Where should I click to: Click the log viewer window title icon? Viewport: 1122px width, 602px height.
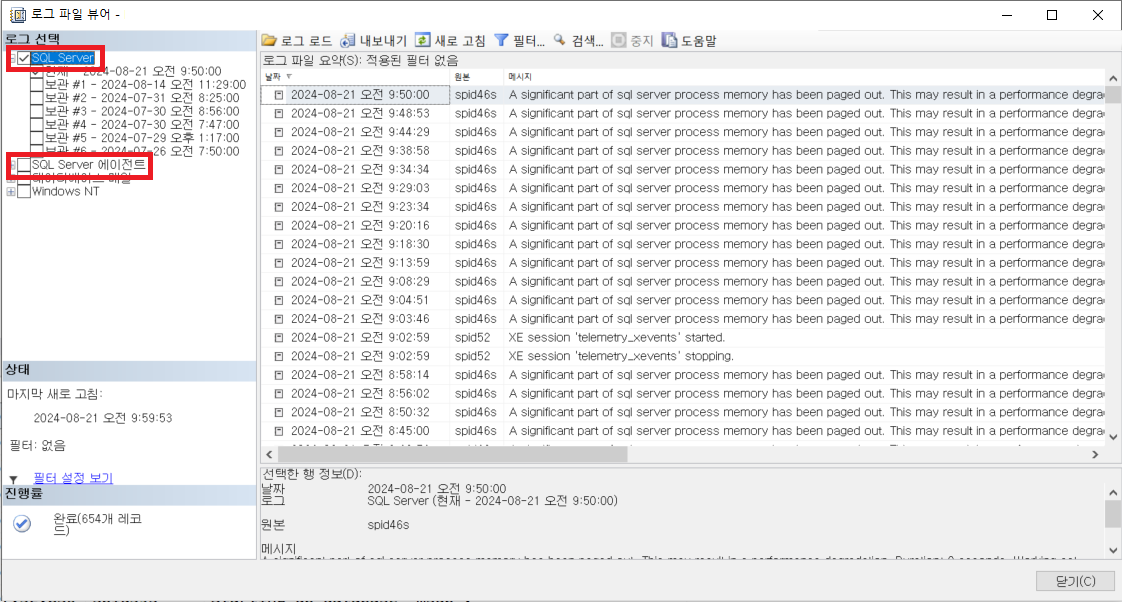(x=17, y=15)
